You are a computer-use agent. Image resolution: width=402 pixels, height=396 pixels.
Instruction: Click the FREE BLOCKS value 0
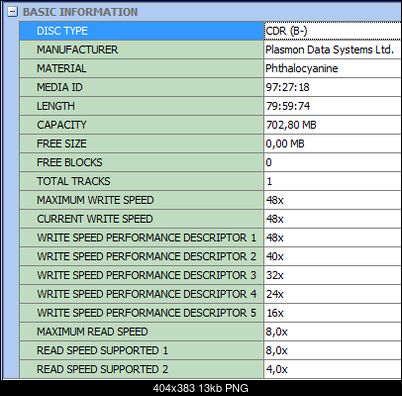coord(269,162)
